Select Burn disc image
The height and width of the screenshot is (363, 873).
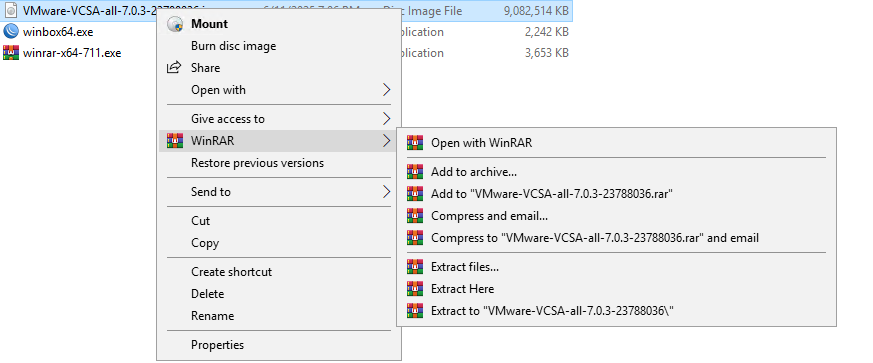pyautogui.click(x=279, y=46)
